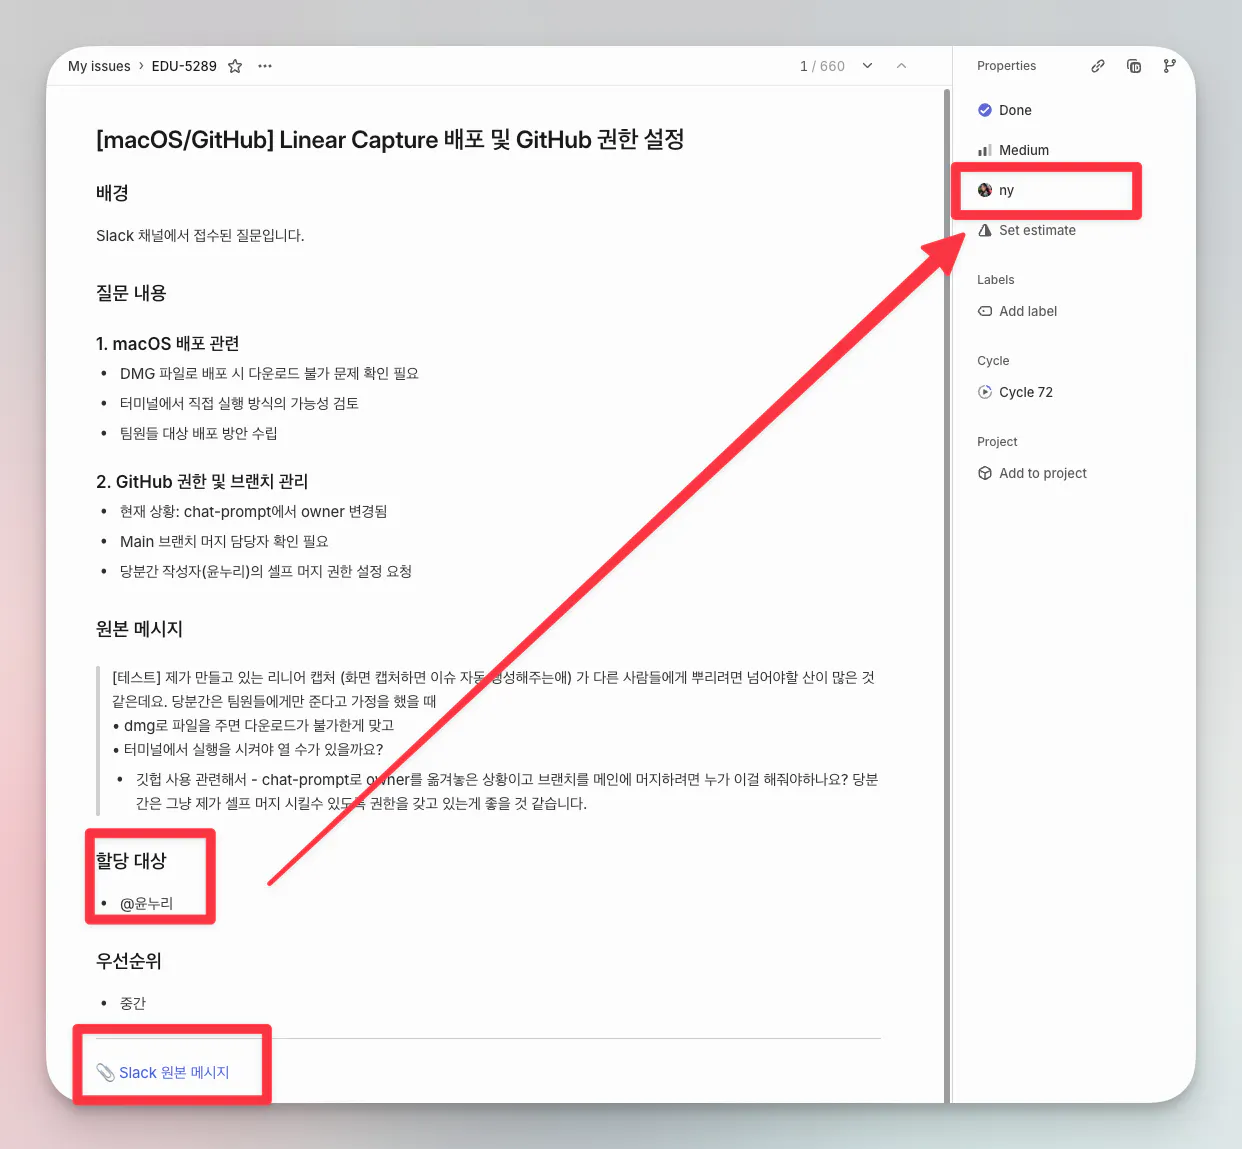Screen dimensions: 1242x1149
Task: Copy git branch name icon
Action: tap(1170, 66)
